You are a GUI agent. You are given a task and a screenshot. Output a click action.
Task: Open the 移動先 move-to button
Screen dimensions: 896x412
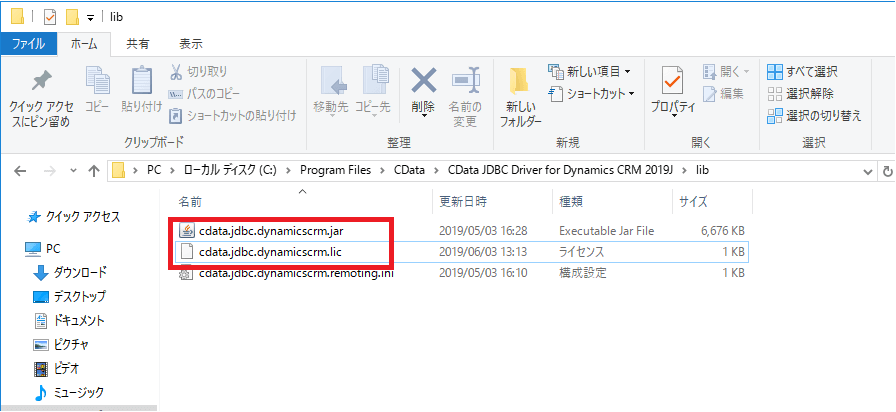331,91
